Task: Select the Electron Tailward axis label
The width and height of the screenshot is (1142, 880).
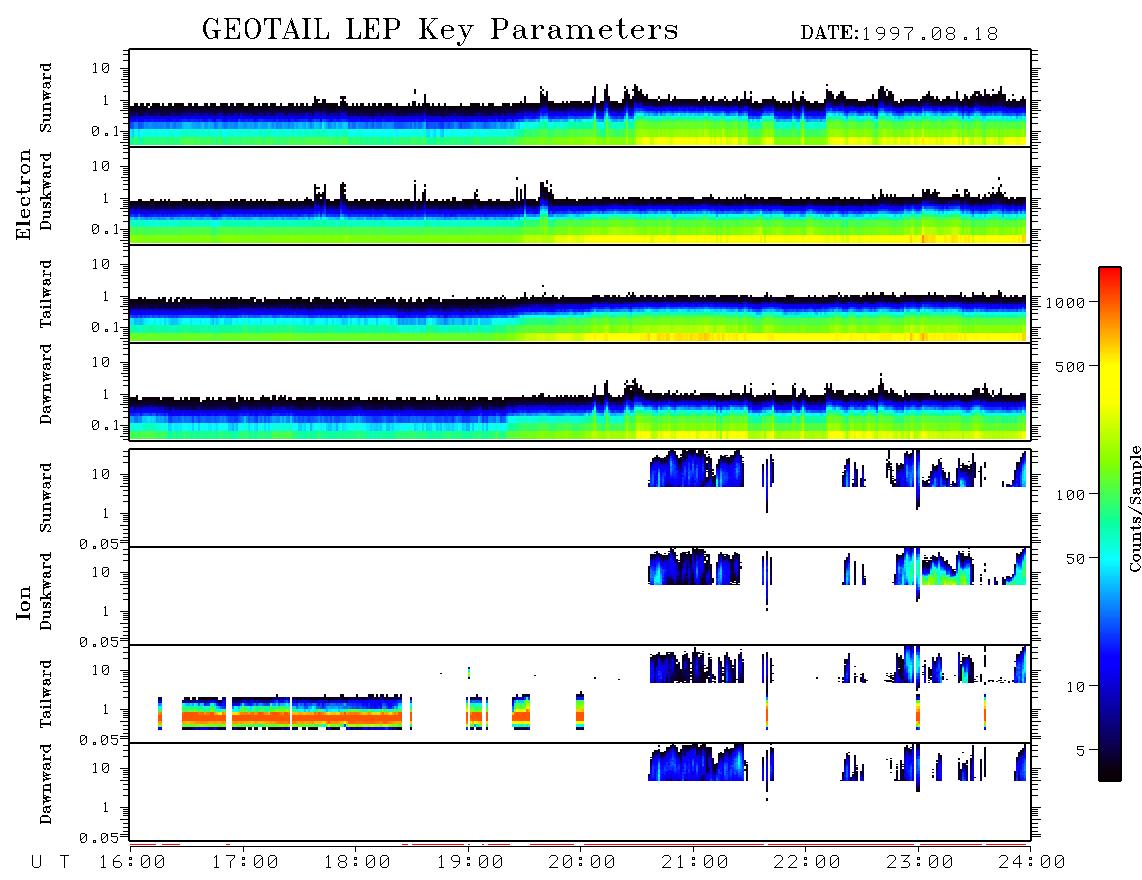Action: tap(46, 294)
